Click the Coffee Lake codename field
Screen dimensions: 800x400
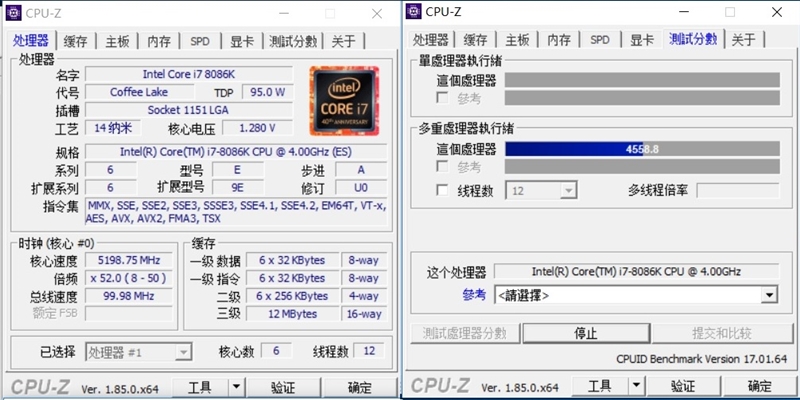(139, 92)
